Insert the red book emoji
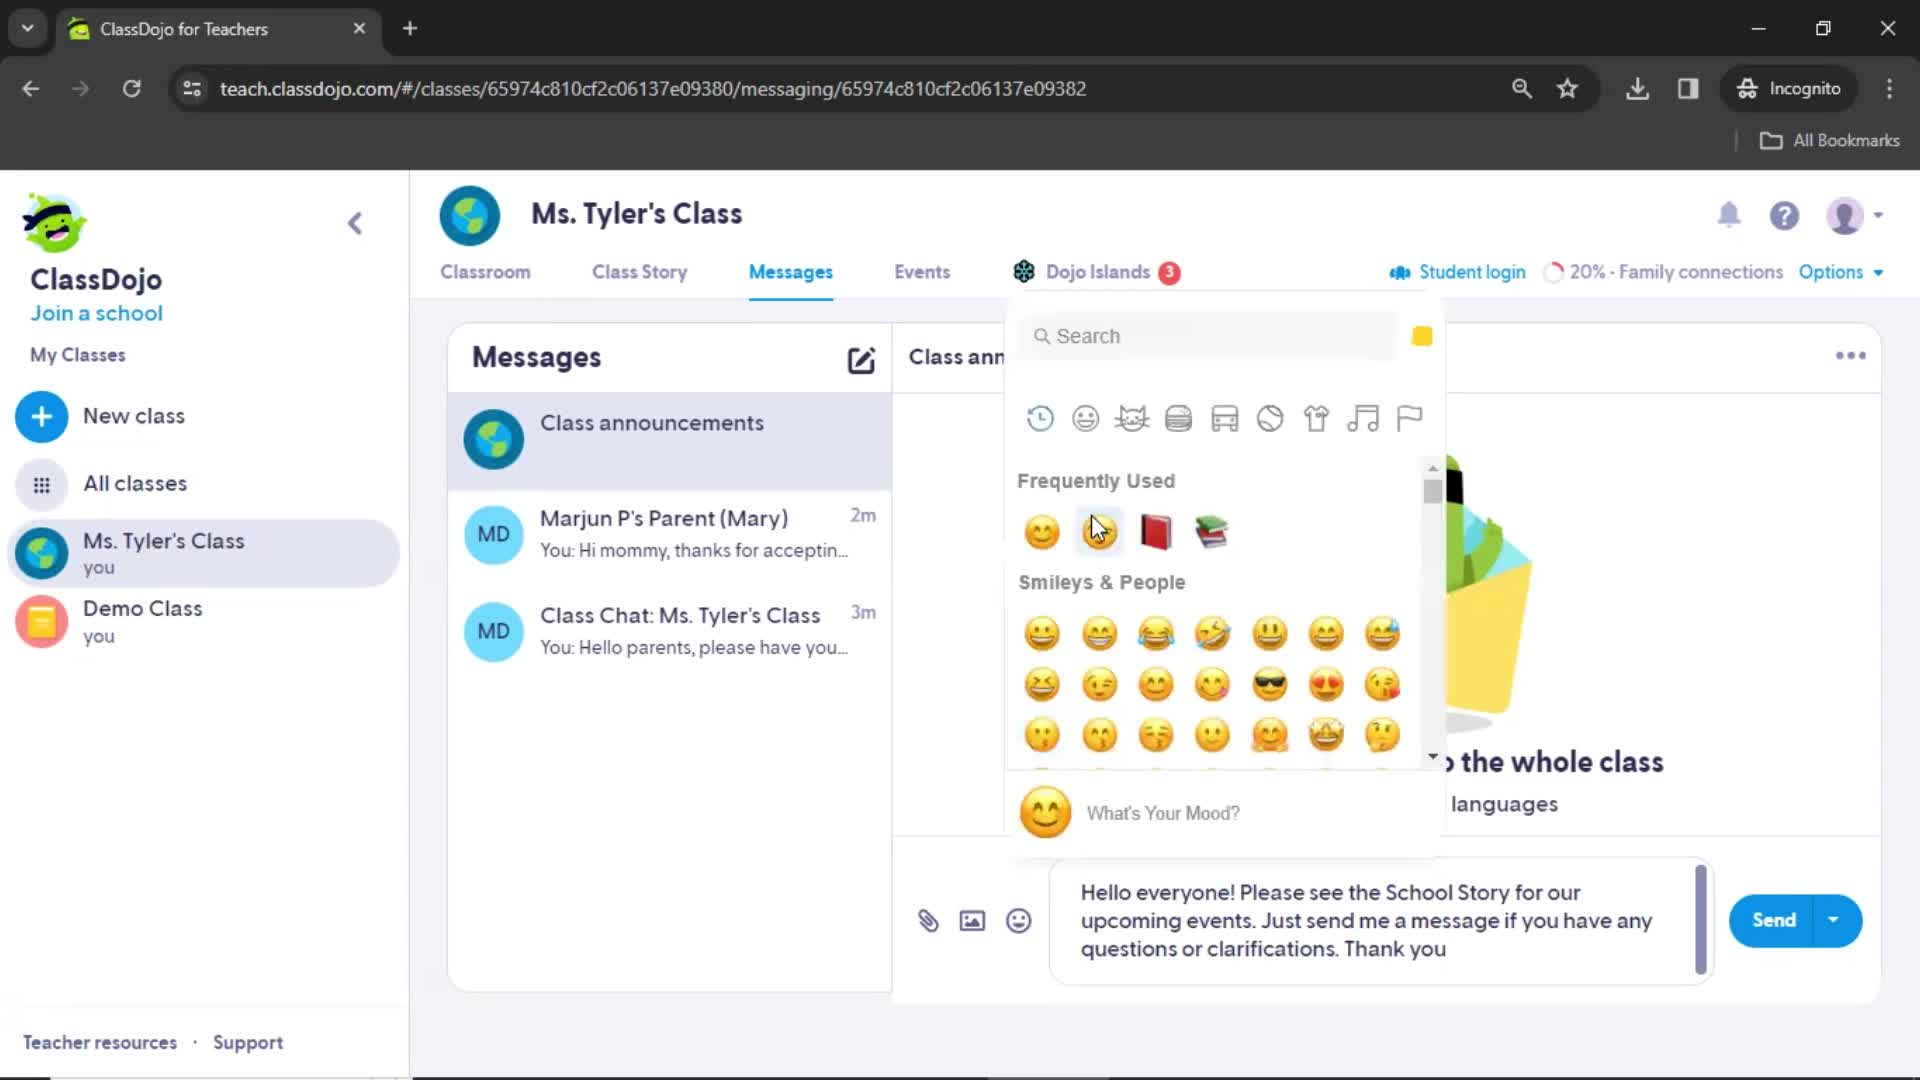This screenshot has width=1920, height=1080. coord(1155,532)
